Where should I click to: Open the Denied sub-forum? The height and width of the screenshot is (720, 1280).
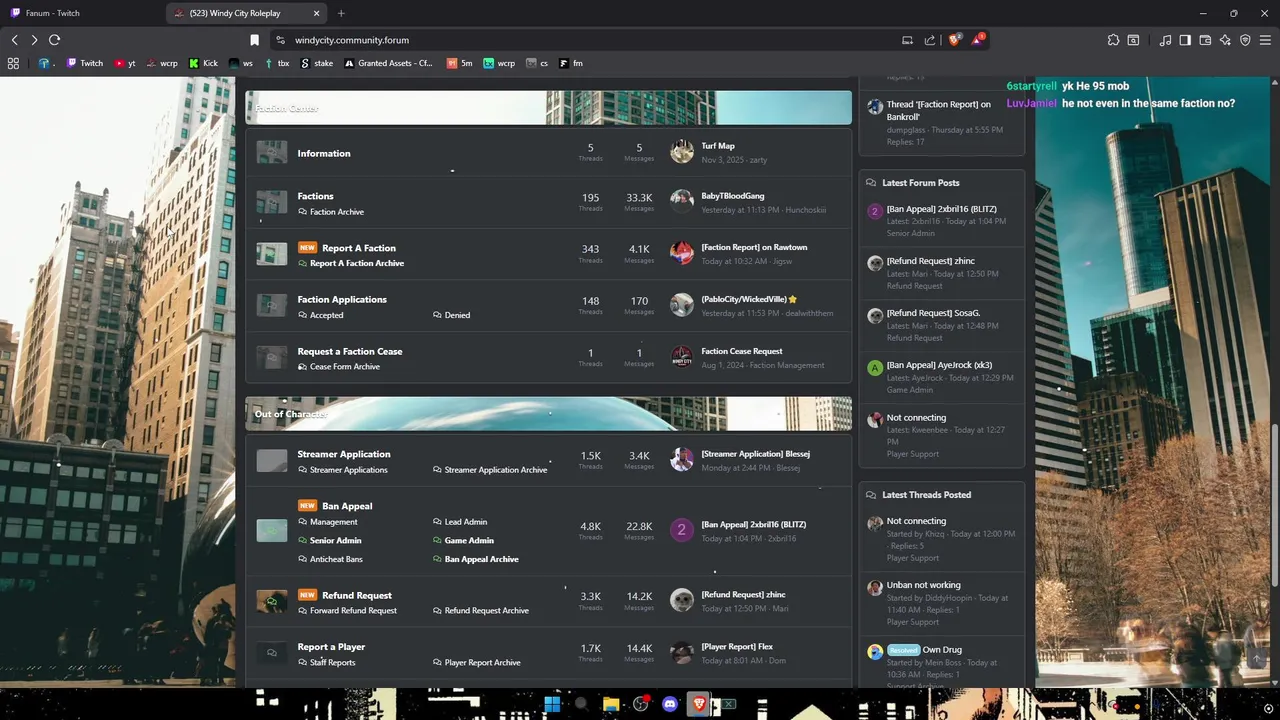tap(457, 315)
